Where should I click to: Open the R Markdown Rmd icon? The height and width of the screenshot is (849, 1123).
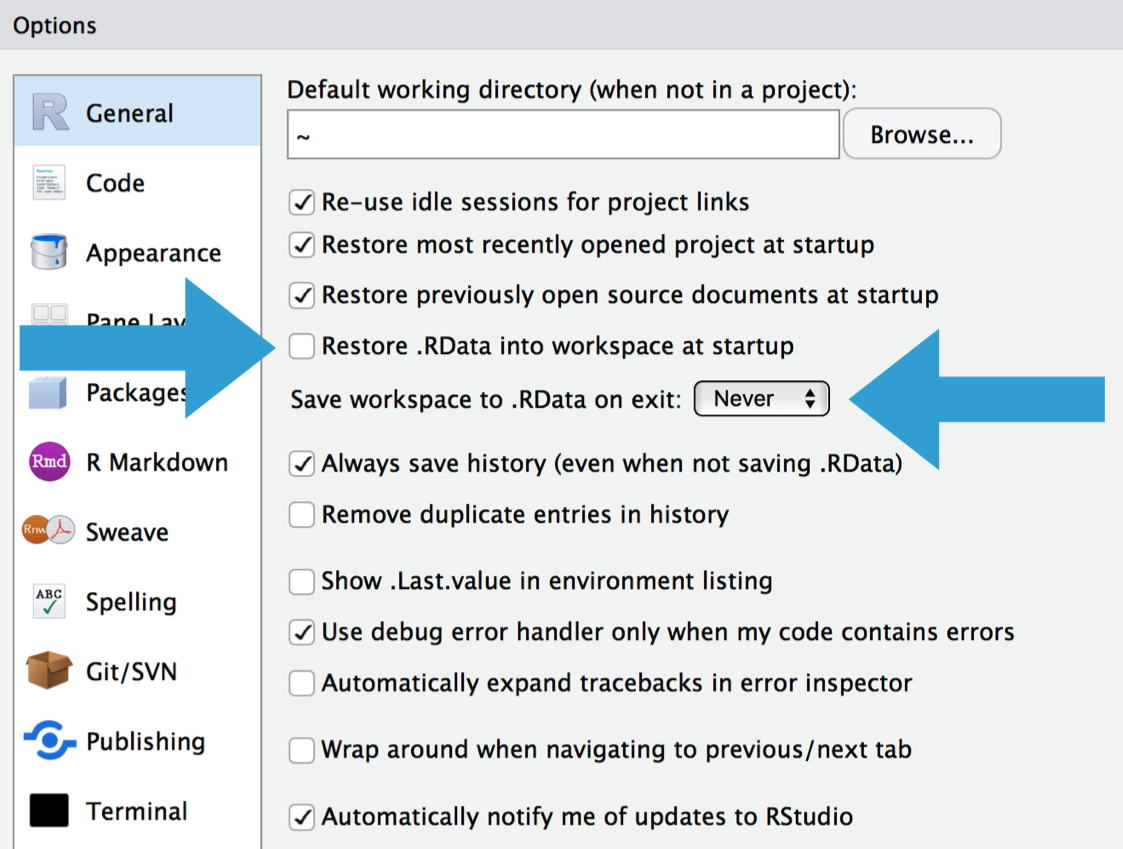49,461
